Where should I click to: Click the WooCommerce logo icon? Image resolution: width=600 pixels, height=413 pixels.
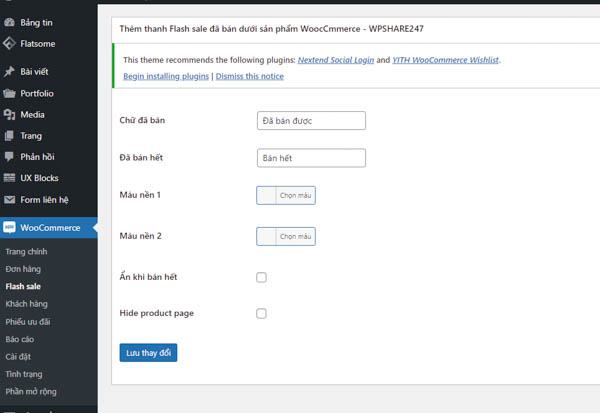[9, 228]
